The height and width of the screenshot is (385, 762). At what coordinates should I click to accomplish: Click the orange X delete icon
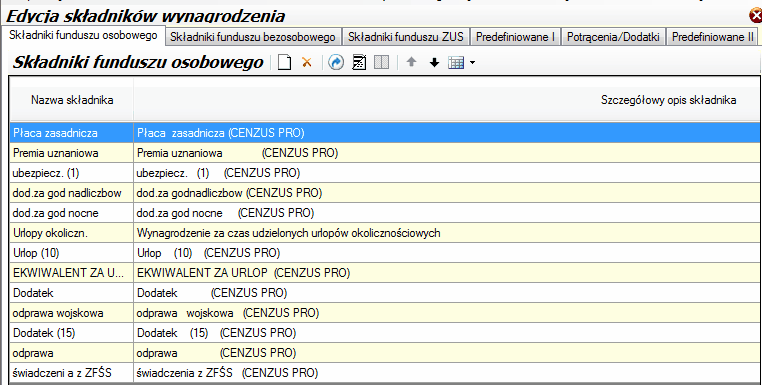point(307,62)
